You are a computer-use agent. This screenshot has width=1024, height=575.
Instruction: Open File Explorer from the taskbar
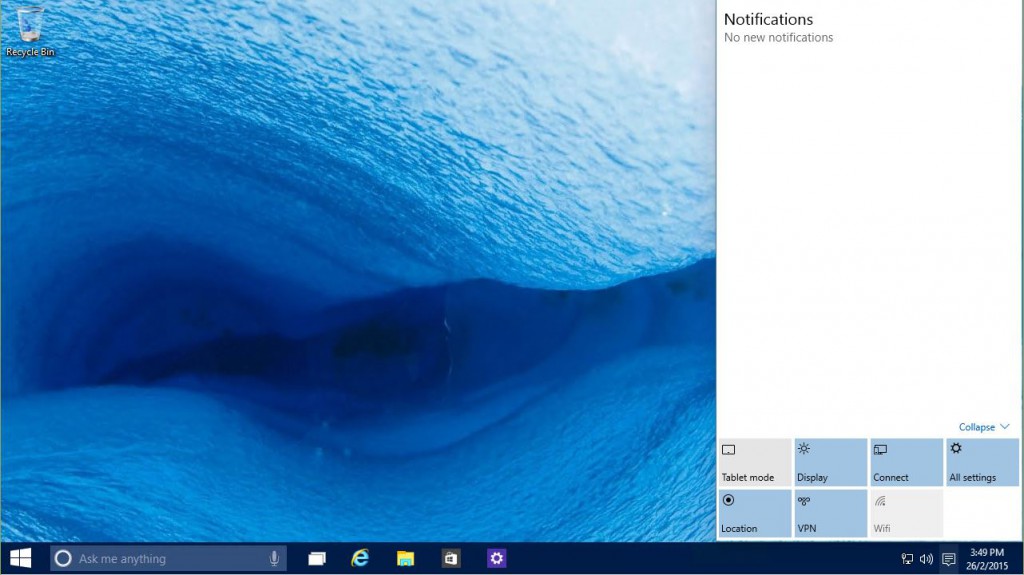tap(406, 559)
